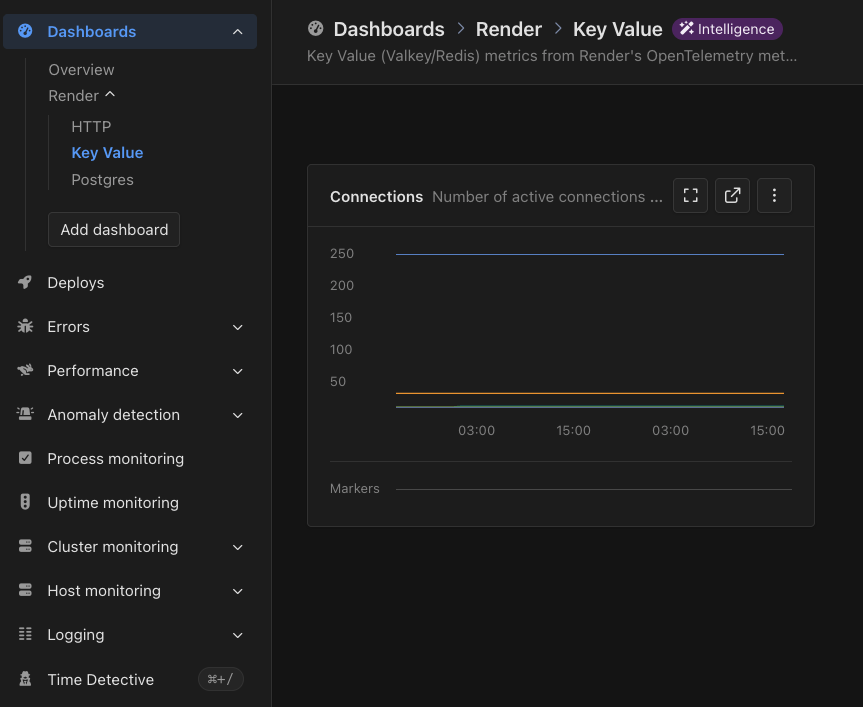The image size is (863, 707).
Task: Click the Process monitoring checkmark icon
Action: 25,458
